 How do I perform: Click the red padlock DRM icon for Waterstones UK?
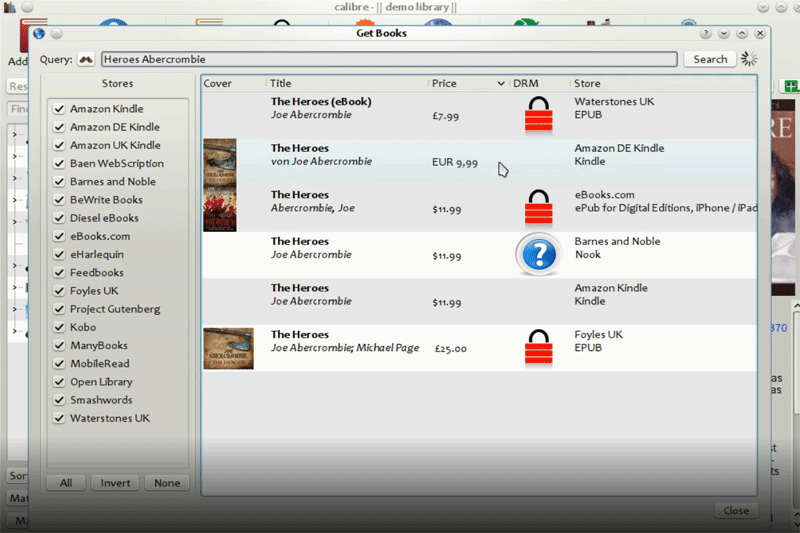tap(538, 116)
